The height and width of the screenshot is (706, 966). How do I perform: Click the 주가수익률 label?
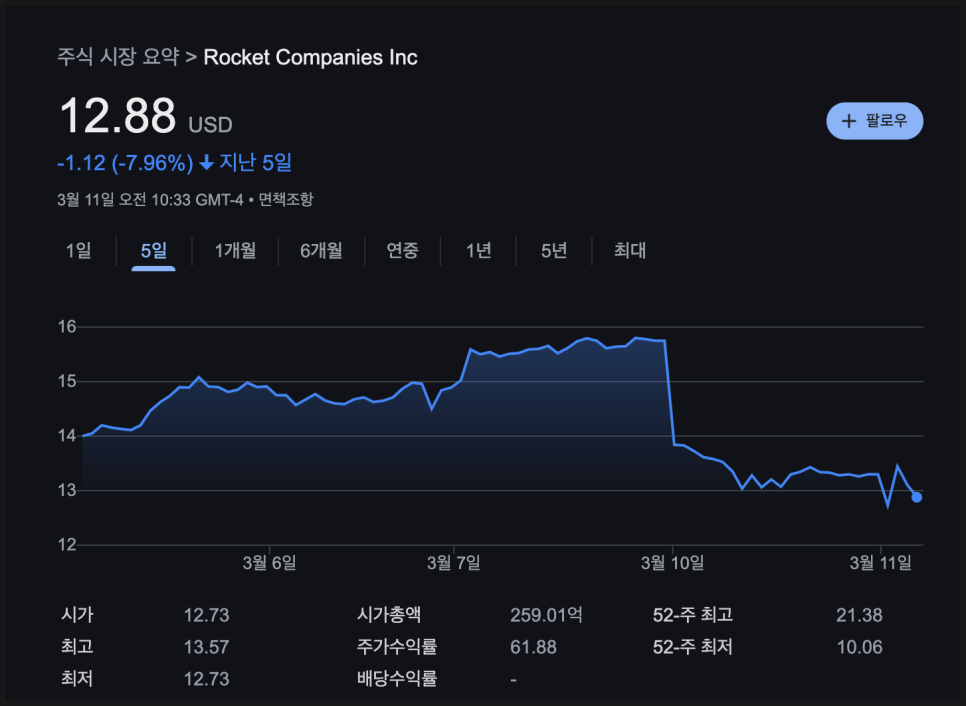click(397, 647)
